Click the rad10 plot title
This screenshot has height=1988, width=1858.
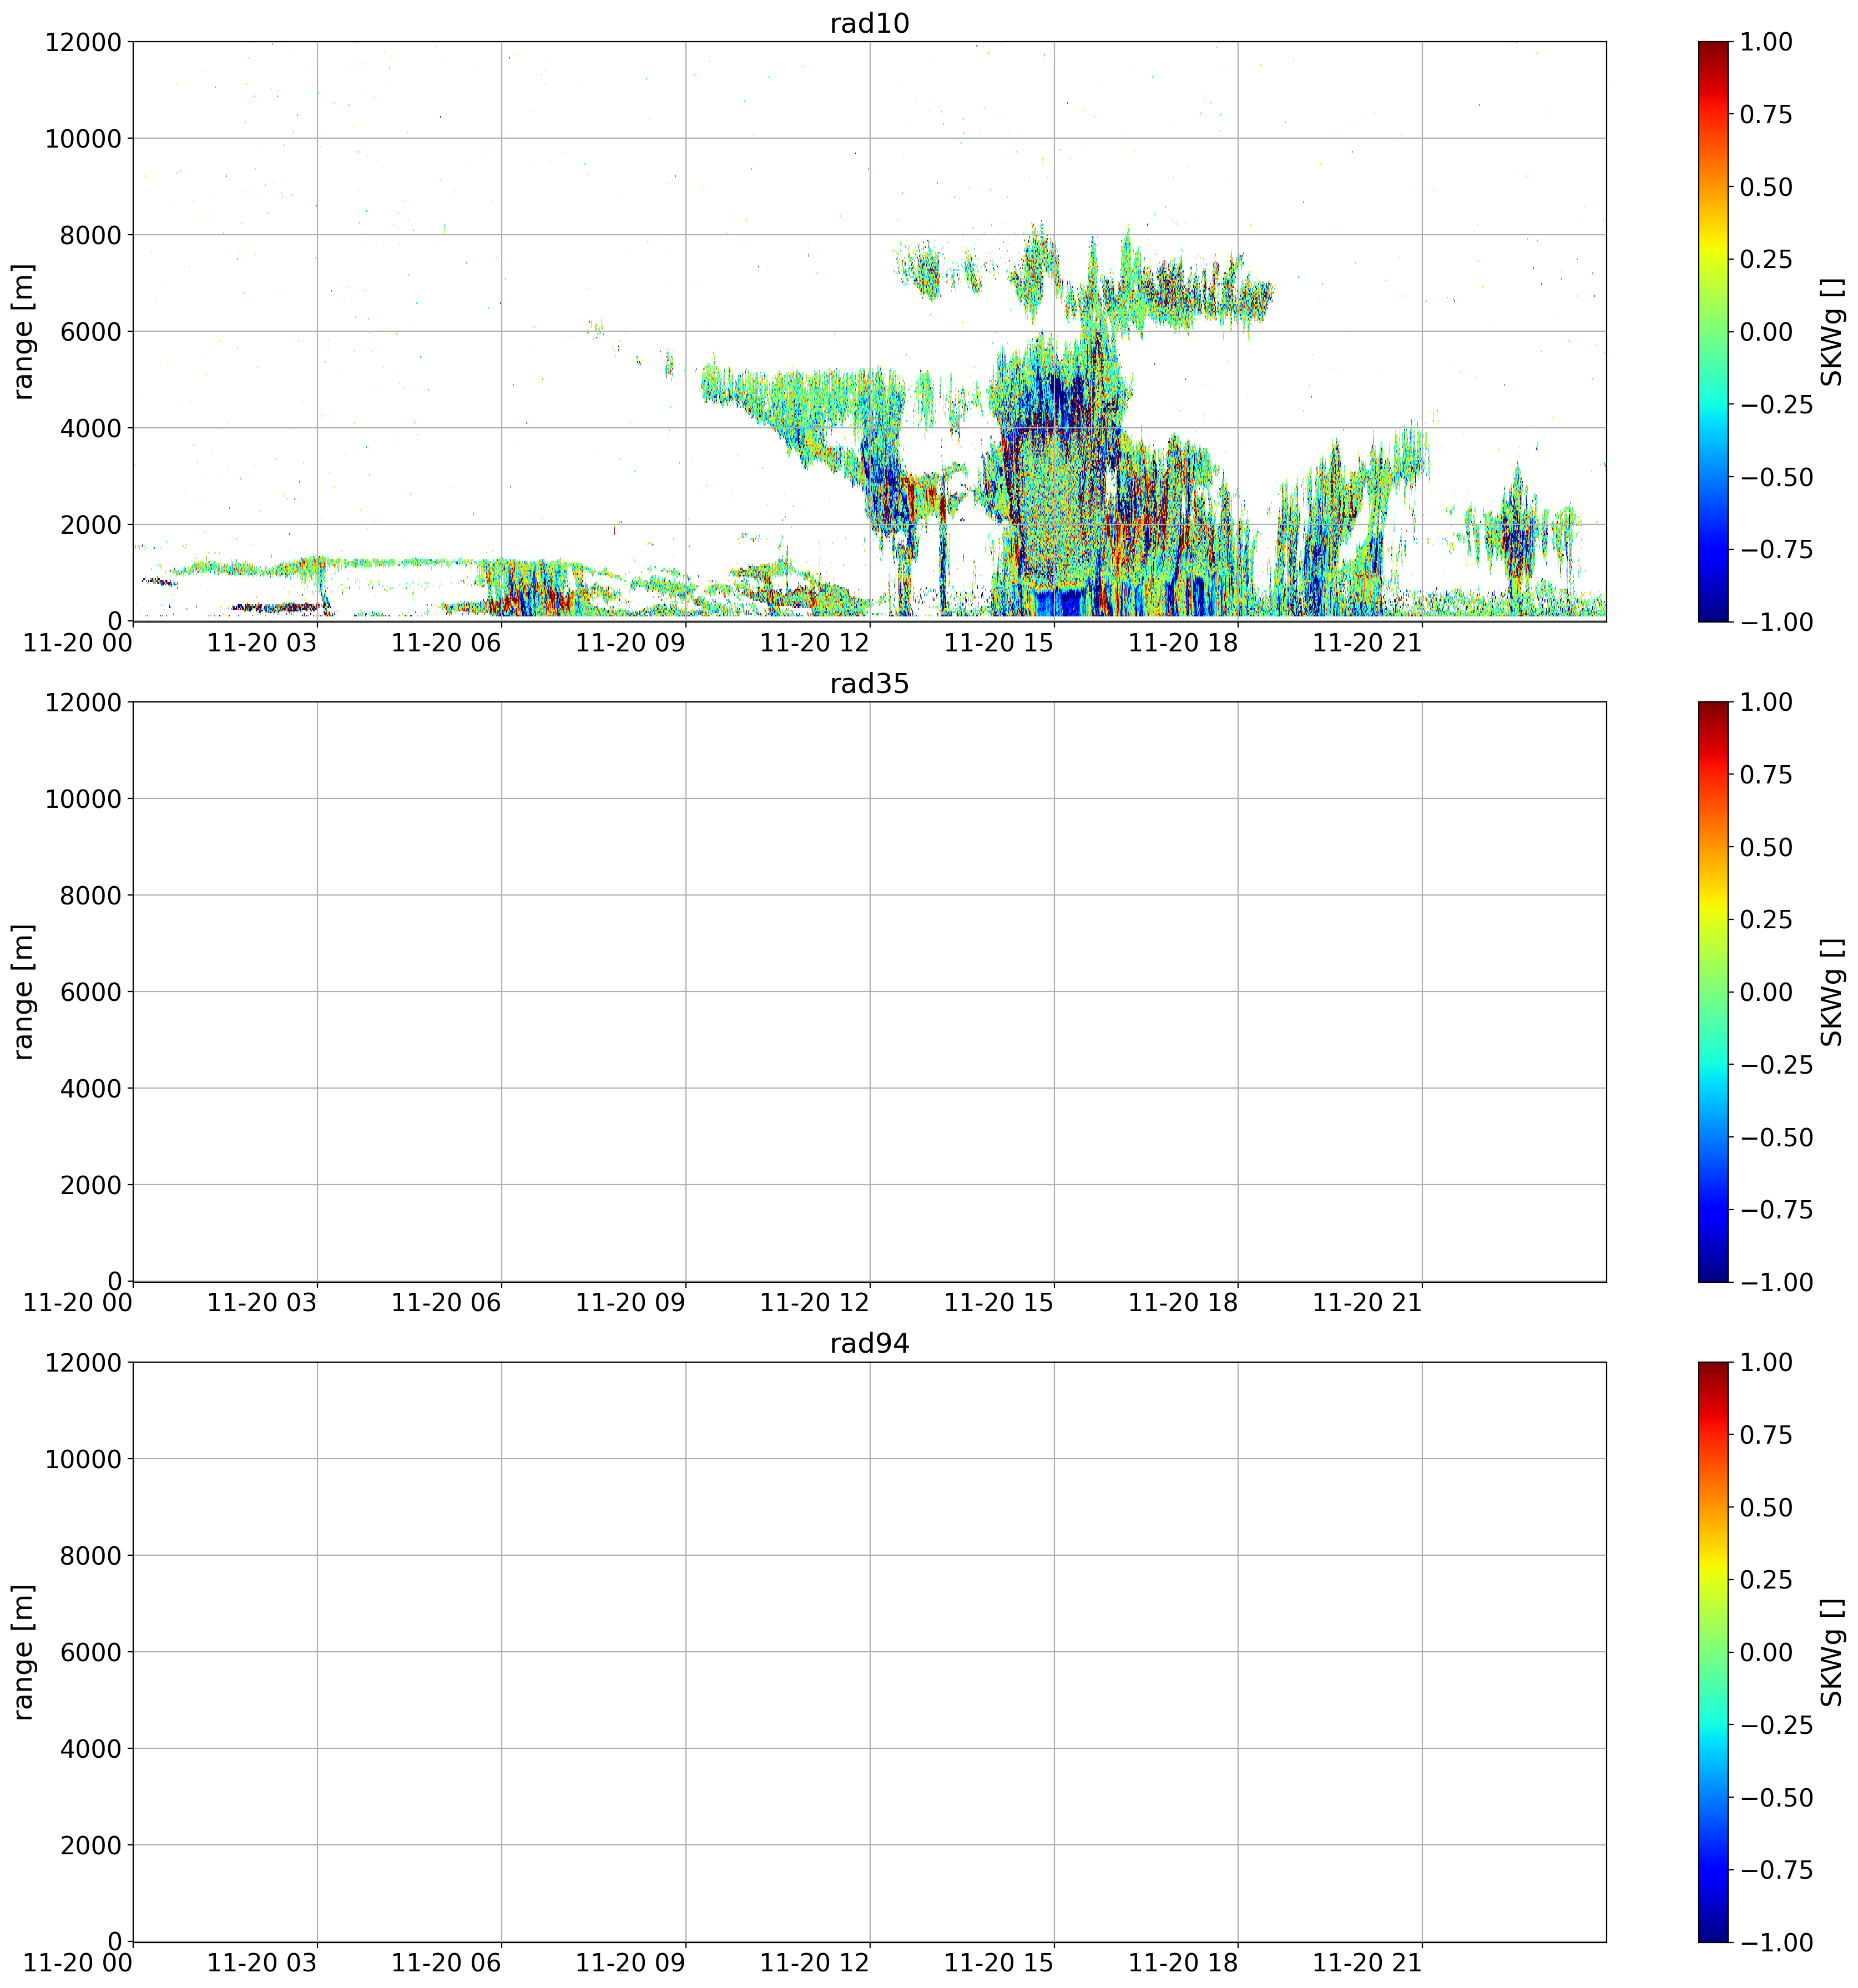click(x=869, y=24)
